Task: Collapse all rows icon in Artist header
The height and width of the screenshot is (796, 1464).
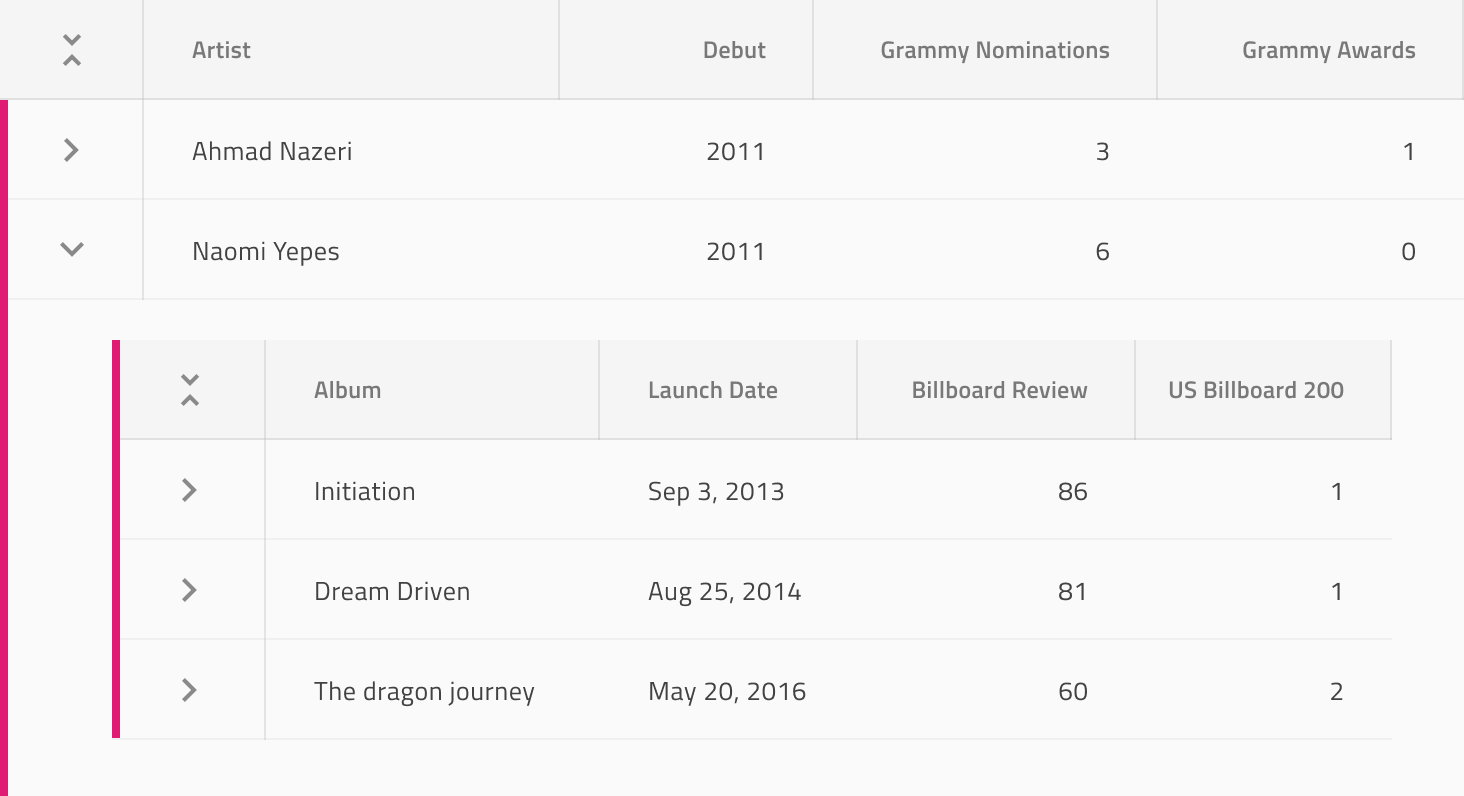Action: (x=71, y=50)
